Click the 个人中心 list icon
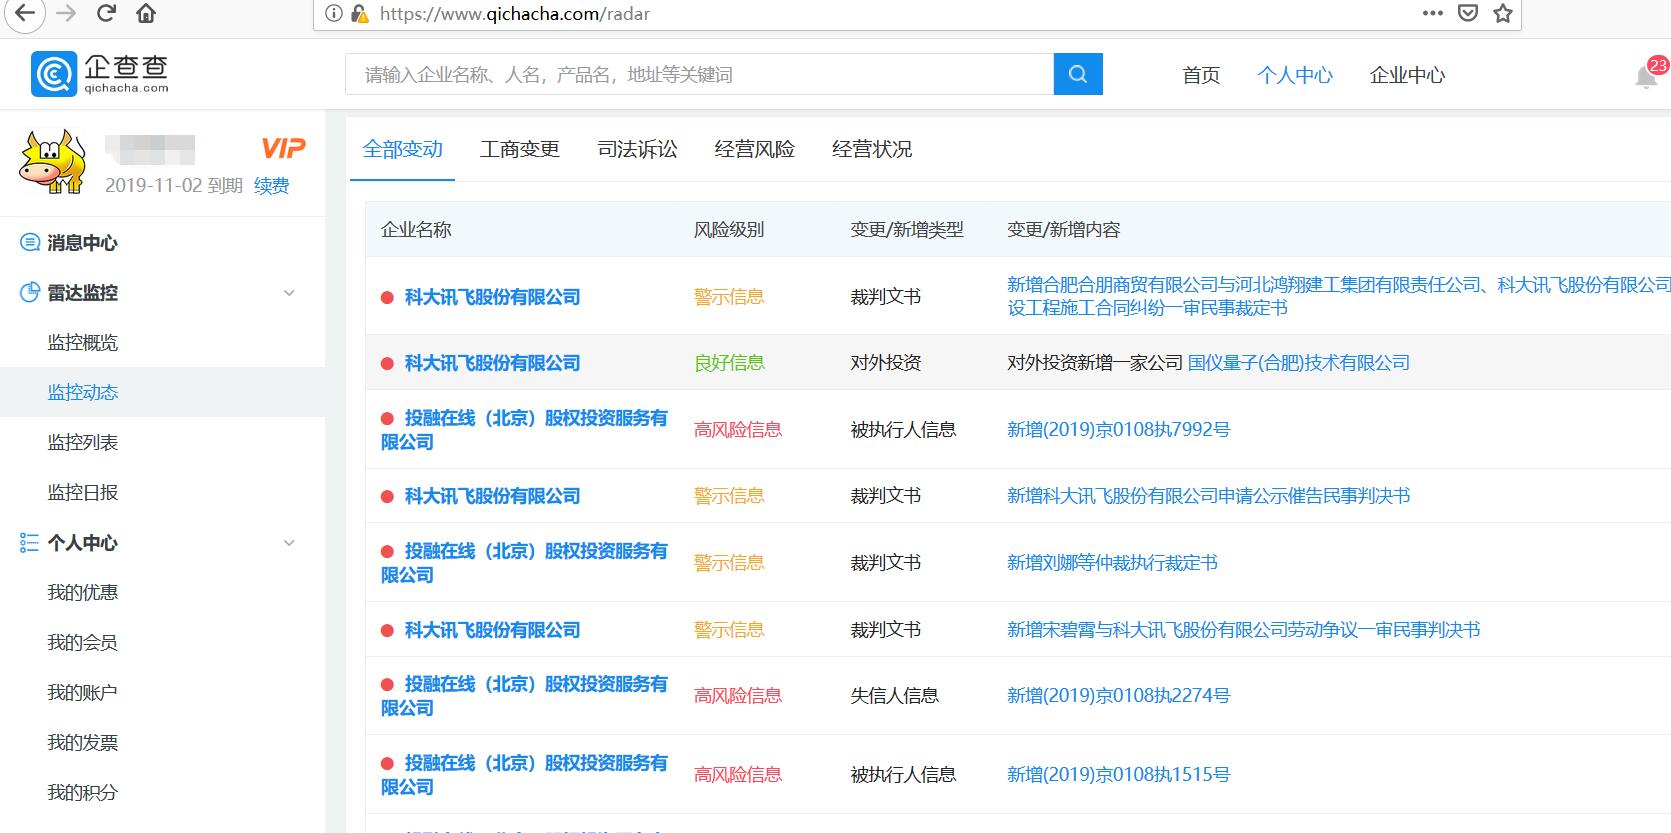Screen dimensions: 1671x833 pyautogui.click(x=30, y=542)
